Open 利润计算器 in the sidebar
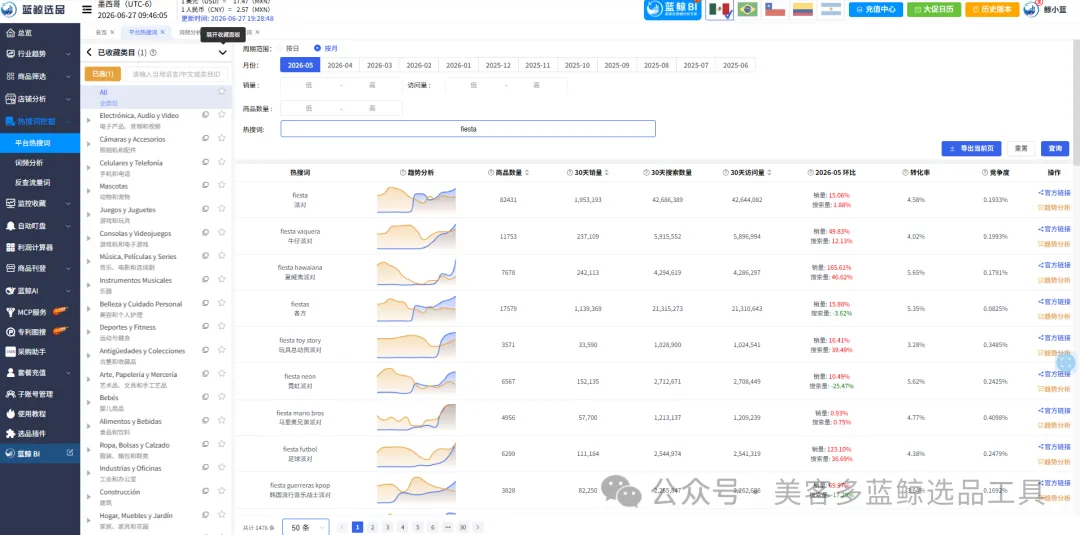The image size is (1080, 535). coord(35,247)
